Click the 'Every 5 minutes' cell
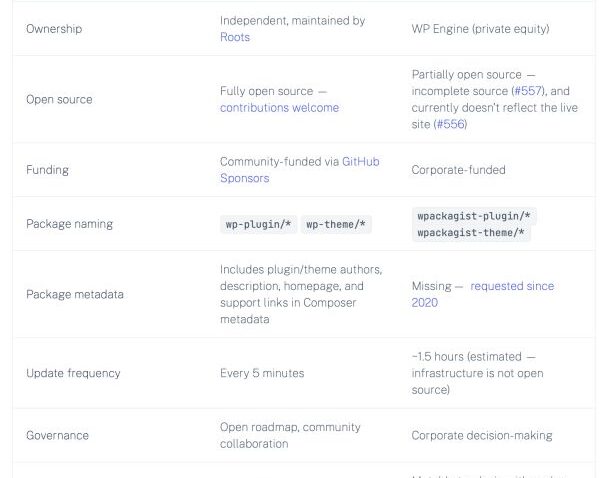Screen dimensions: 604x478 tap(262, 373)
